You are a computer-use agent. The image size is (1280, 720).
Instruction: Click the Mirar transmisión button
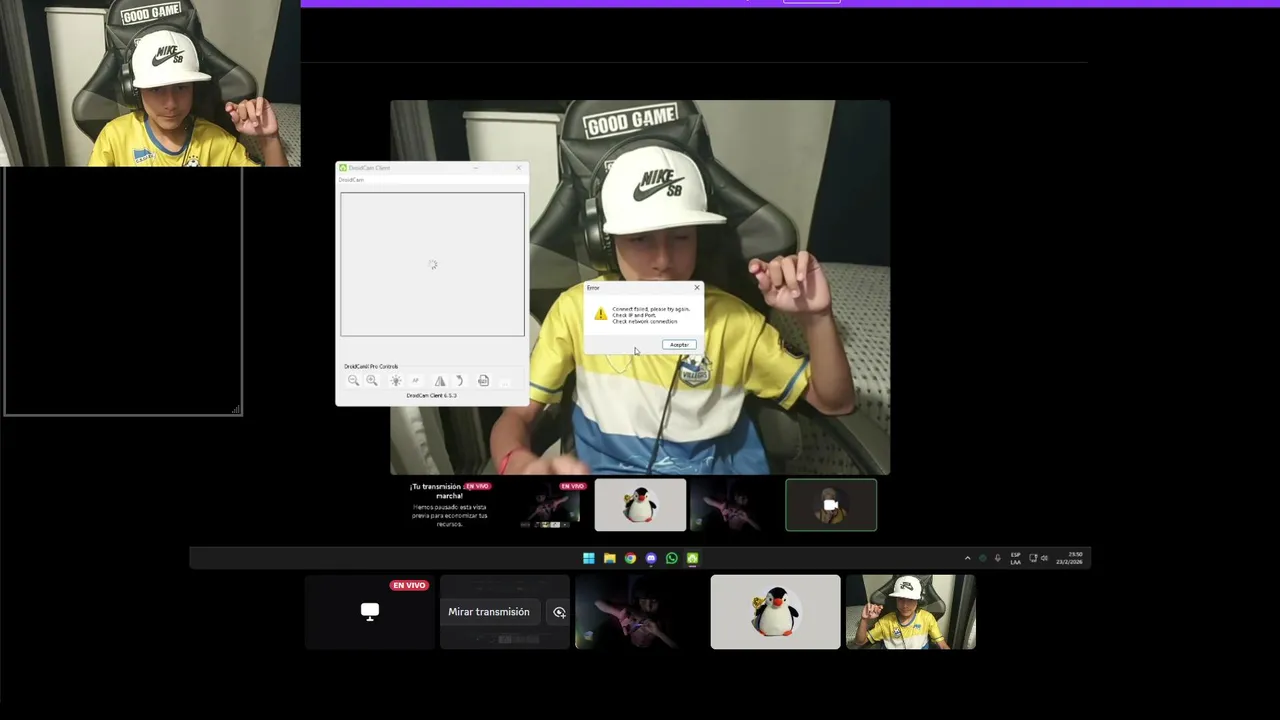[489, 612]
